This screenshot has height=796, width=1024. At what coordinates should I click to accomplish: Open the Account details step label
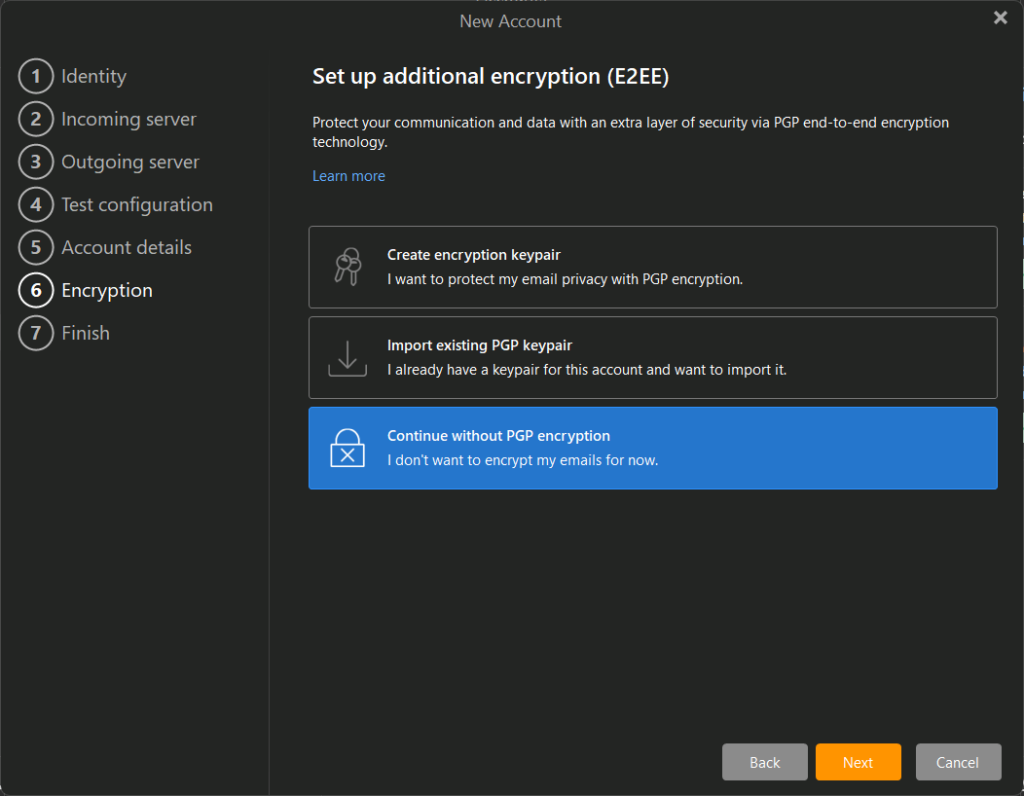(126, 247)
